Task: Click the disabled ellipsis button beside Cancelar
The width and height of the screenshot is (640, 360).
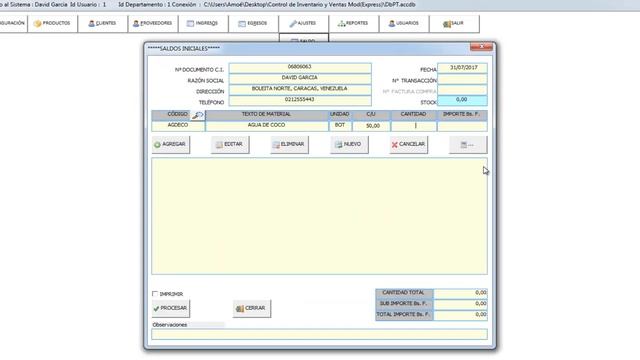Action: pos(468,144)
